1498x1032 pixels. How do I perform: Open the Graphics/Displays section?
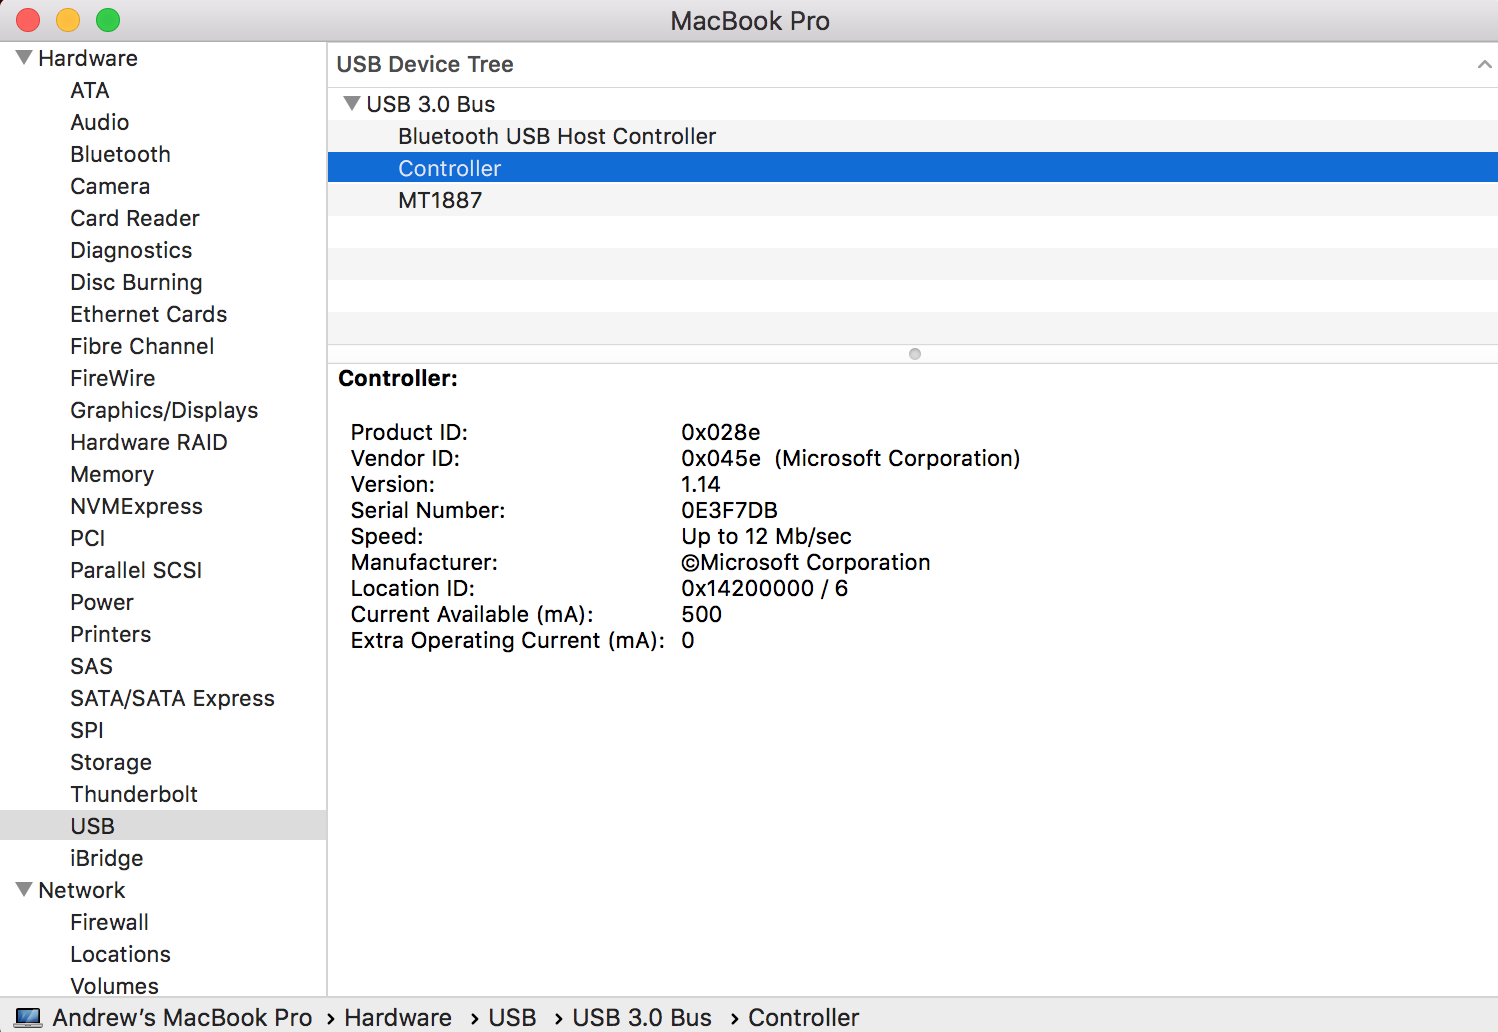[163, 410]
